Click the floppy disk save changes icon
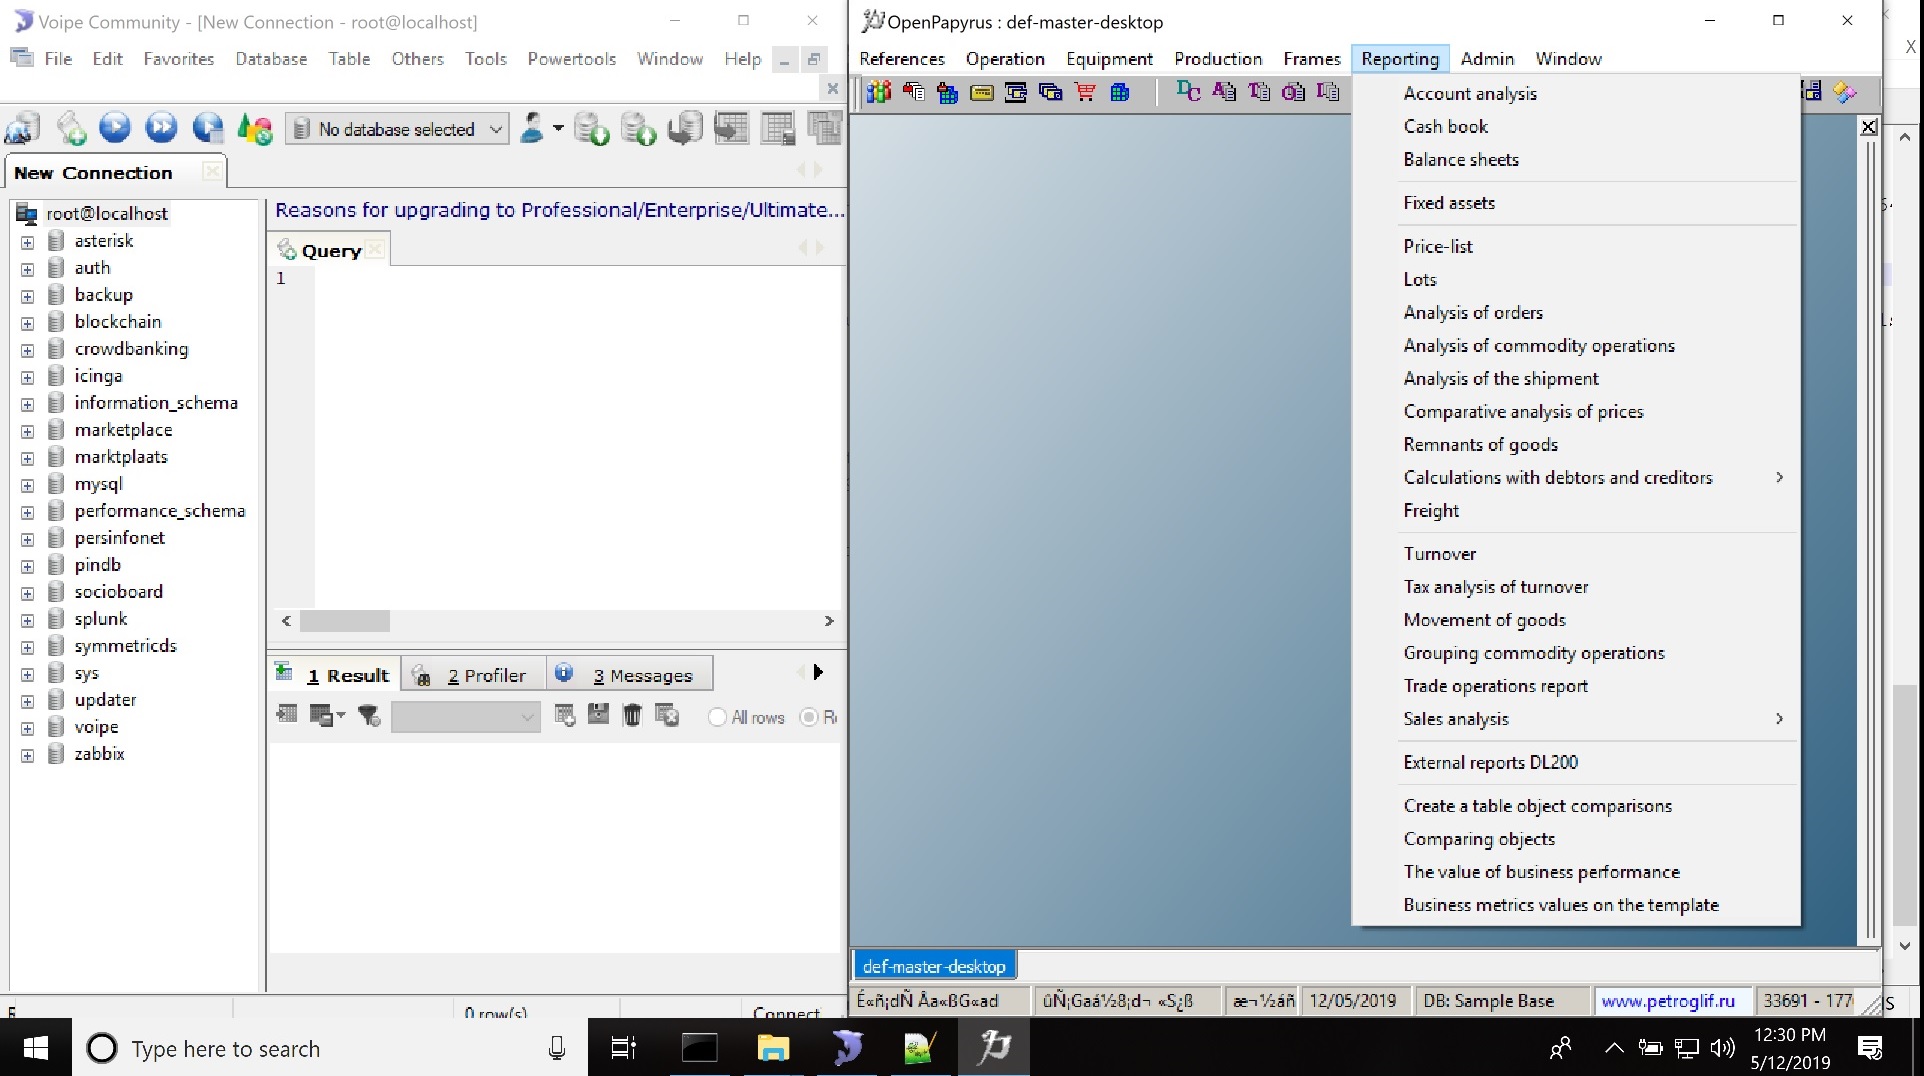The image size is (1924, 1076). pos(598,715)
